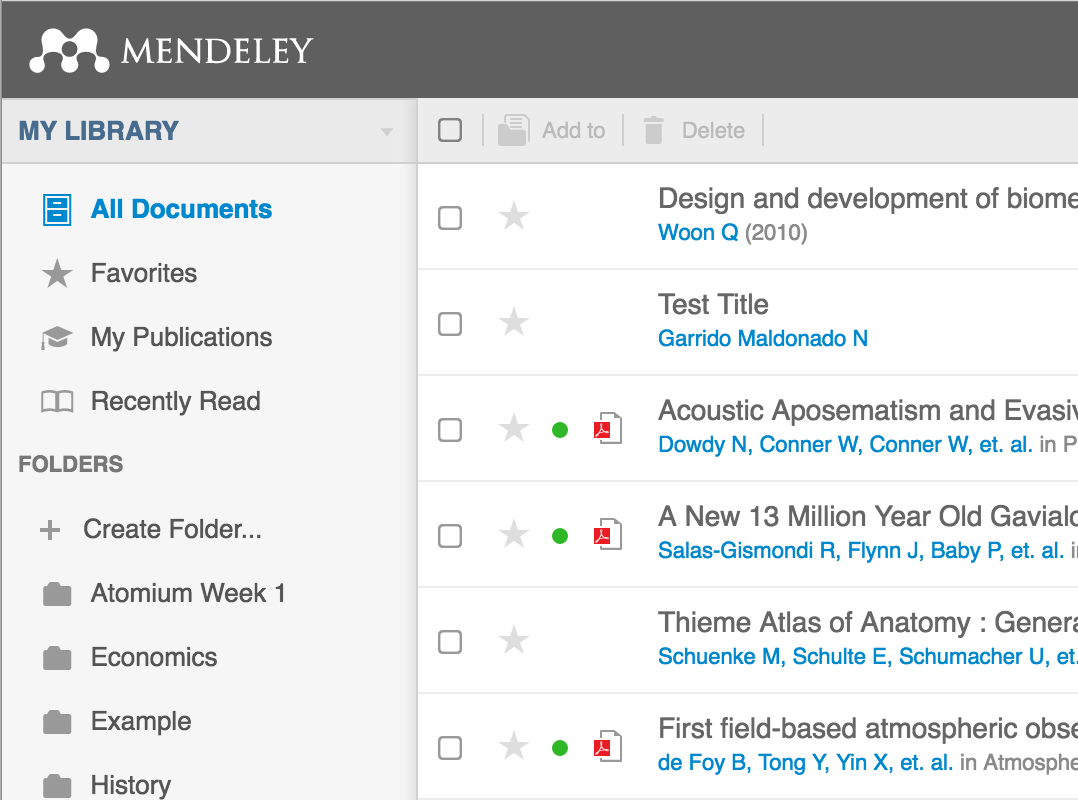Screen dimensions: 1078x800
Task: Tick checkbox next to Thieme Atlas entry
Action: click(450, 641)
